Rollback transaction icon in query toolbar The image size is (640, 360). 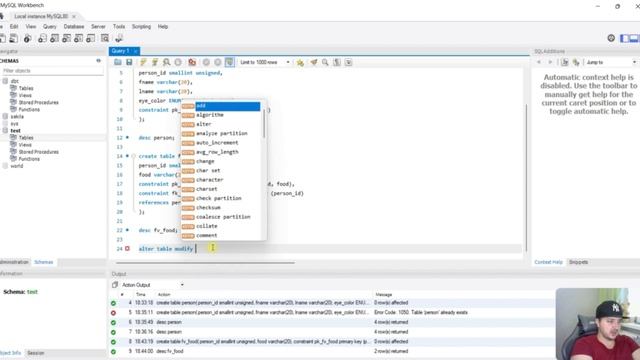pos(218,62)
